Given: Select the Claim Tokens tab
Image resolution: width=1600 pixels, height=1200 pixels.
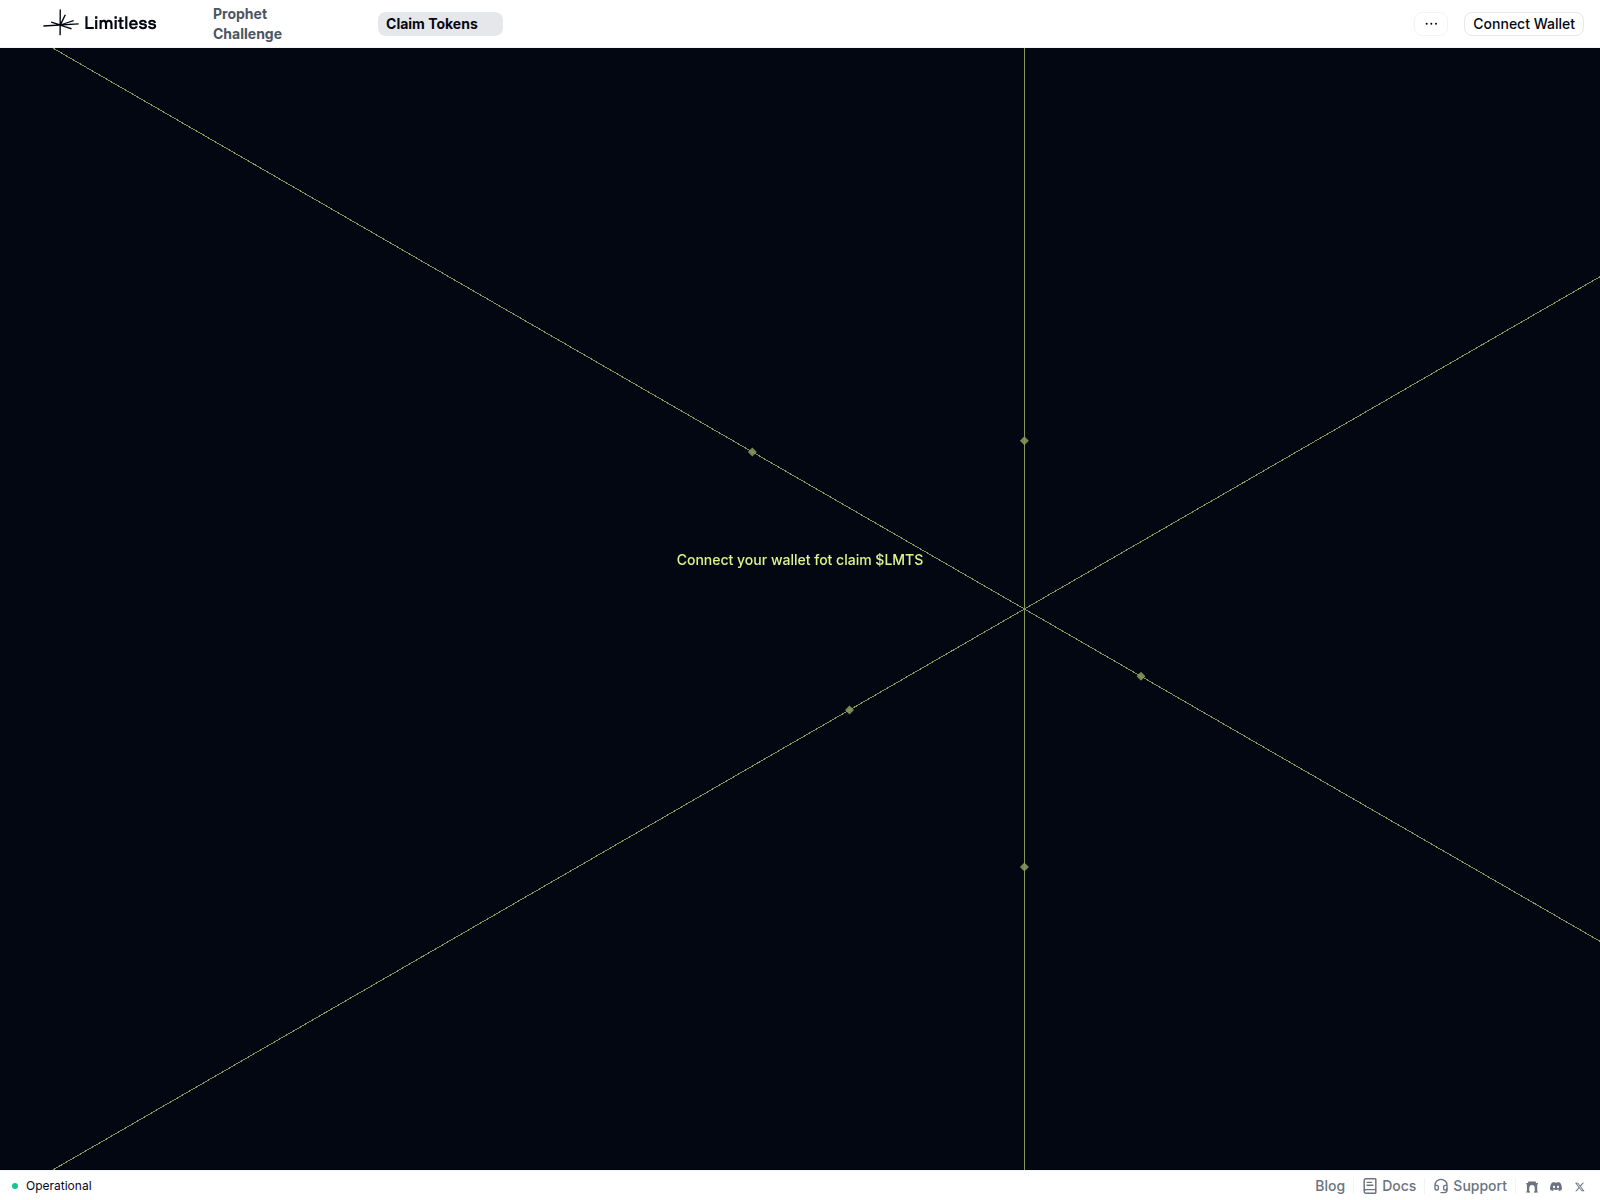Looking at the screenshot, I should [440, 24].
